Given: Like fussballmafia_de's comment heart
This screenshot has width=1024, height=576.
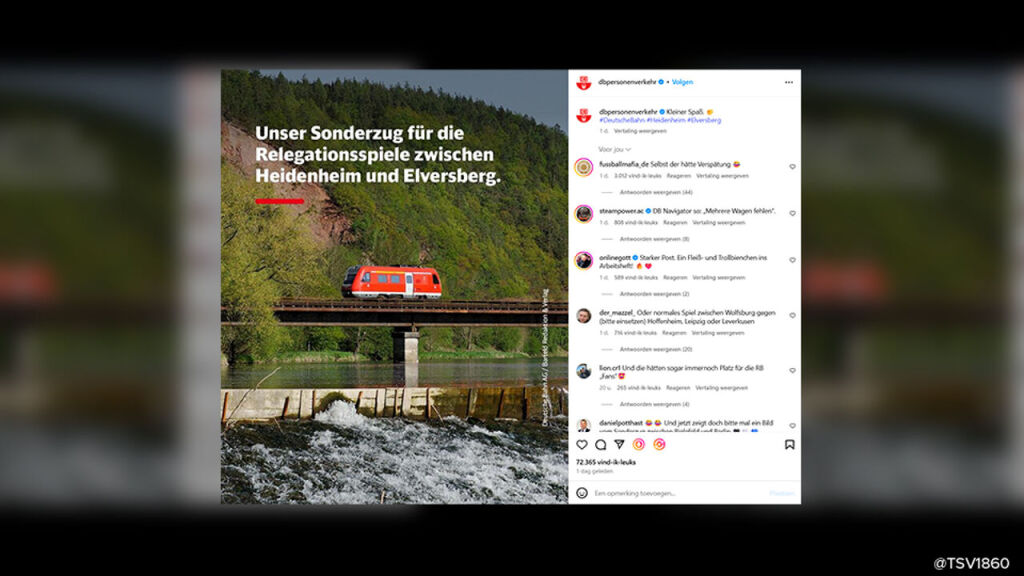Looking at the screenshot, I should pos(792,167).
